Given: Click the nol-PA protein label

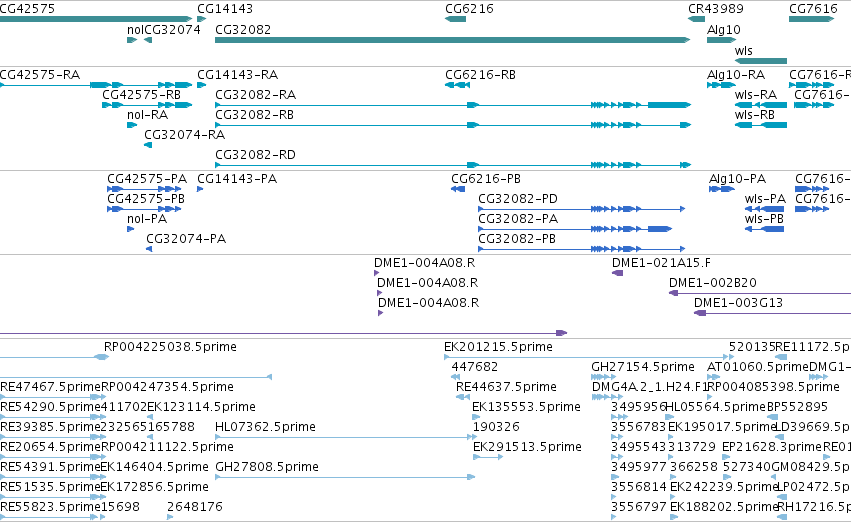Looking at the screenshot, I should 147,219.
